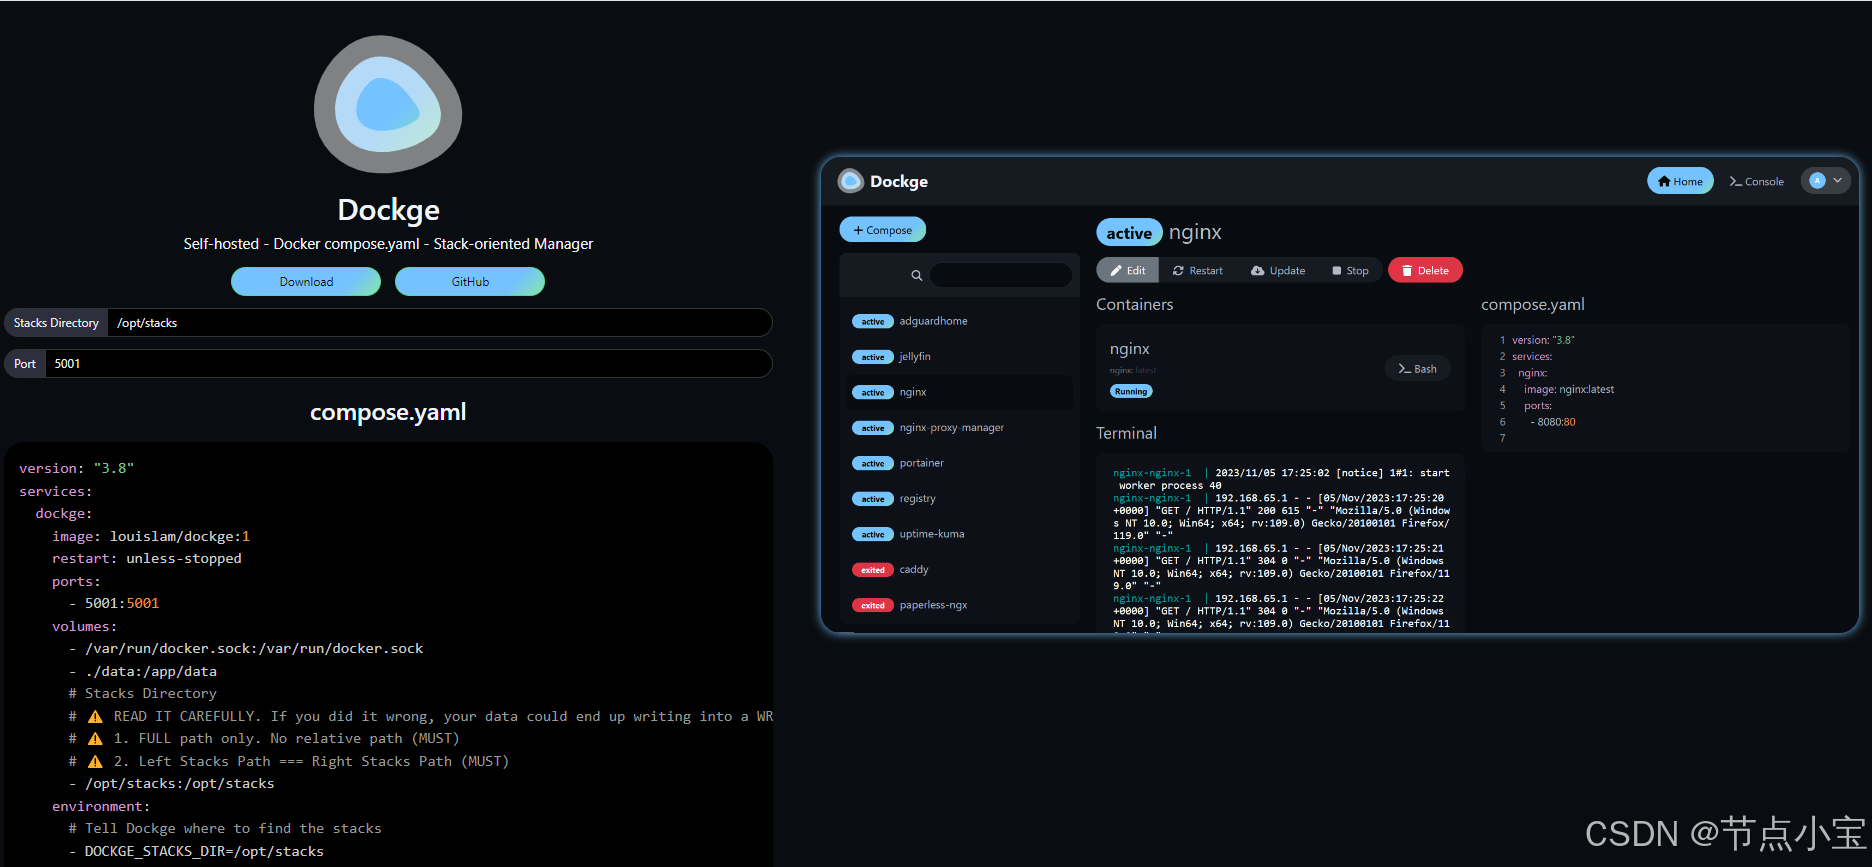Open the Console tab

click(1757, 181)
